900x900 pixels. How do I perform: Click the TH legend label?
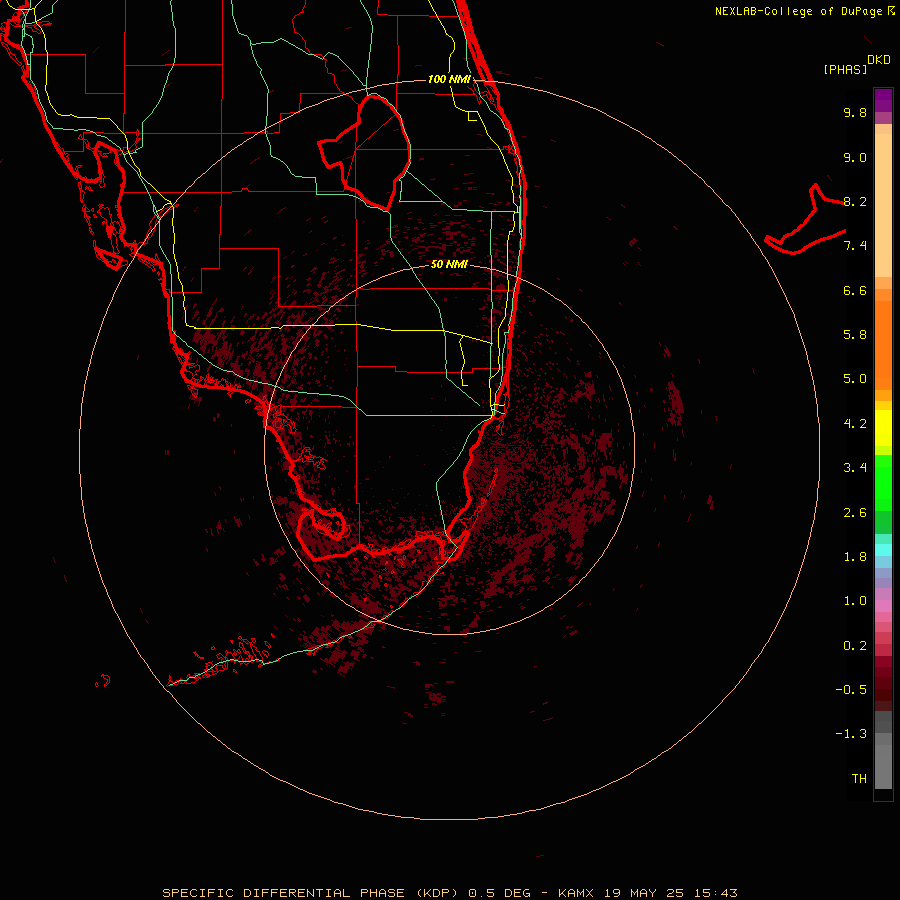(859, 779)
